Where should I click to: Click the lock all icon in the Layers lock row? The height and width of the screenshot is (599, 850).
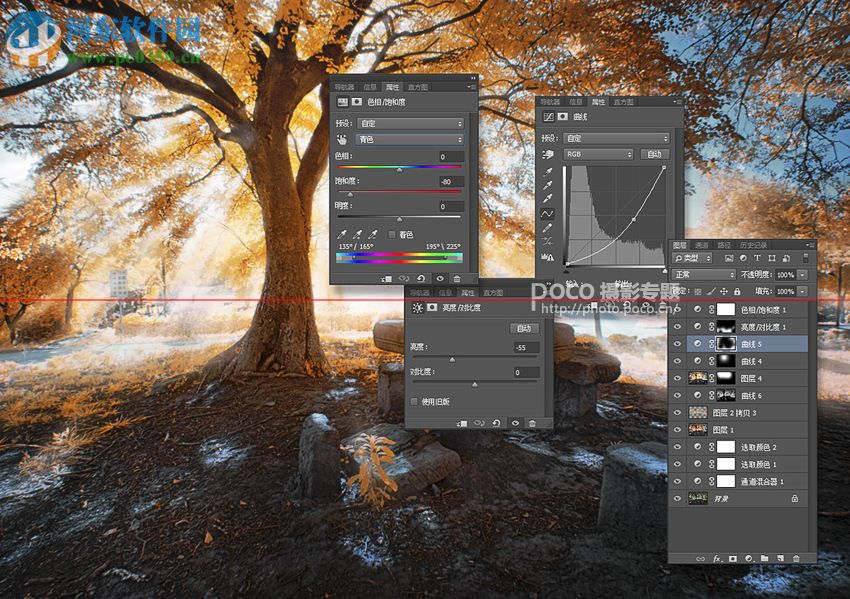pos(737,291)
